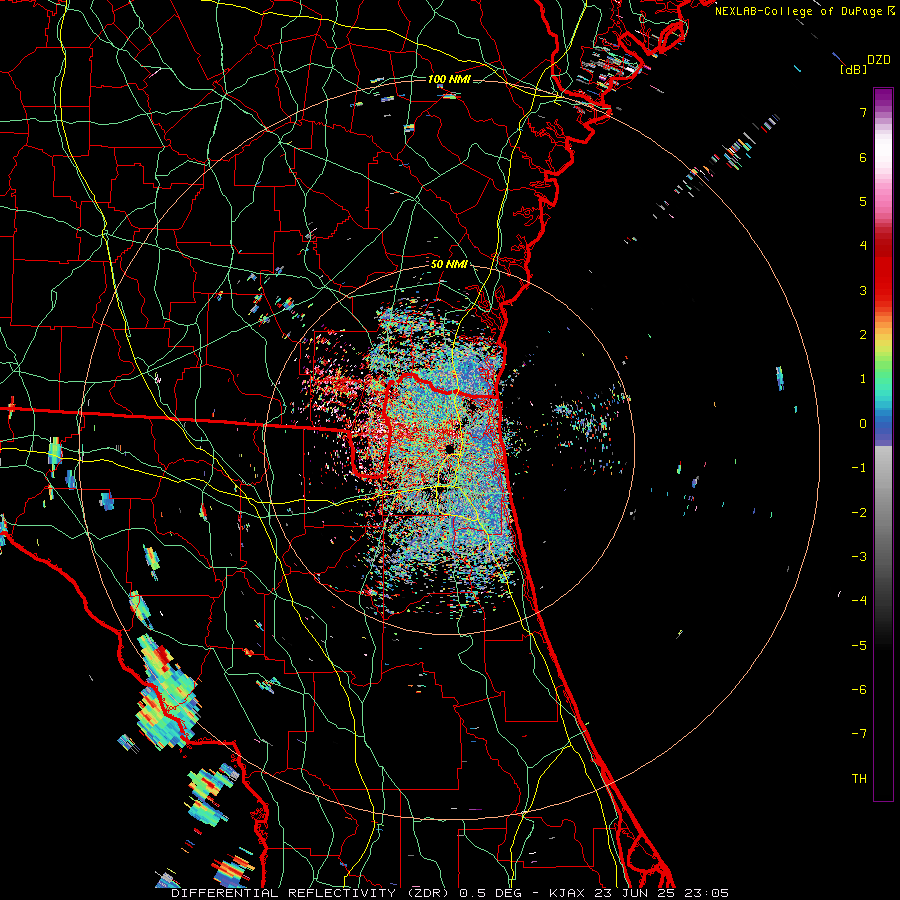Click the black radar site dot at center
The image size is (900, 900).
point(450,448)
